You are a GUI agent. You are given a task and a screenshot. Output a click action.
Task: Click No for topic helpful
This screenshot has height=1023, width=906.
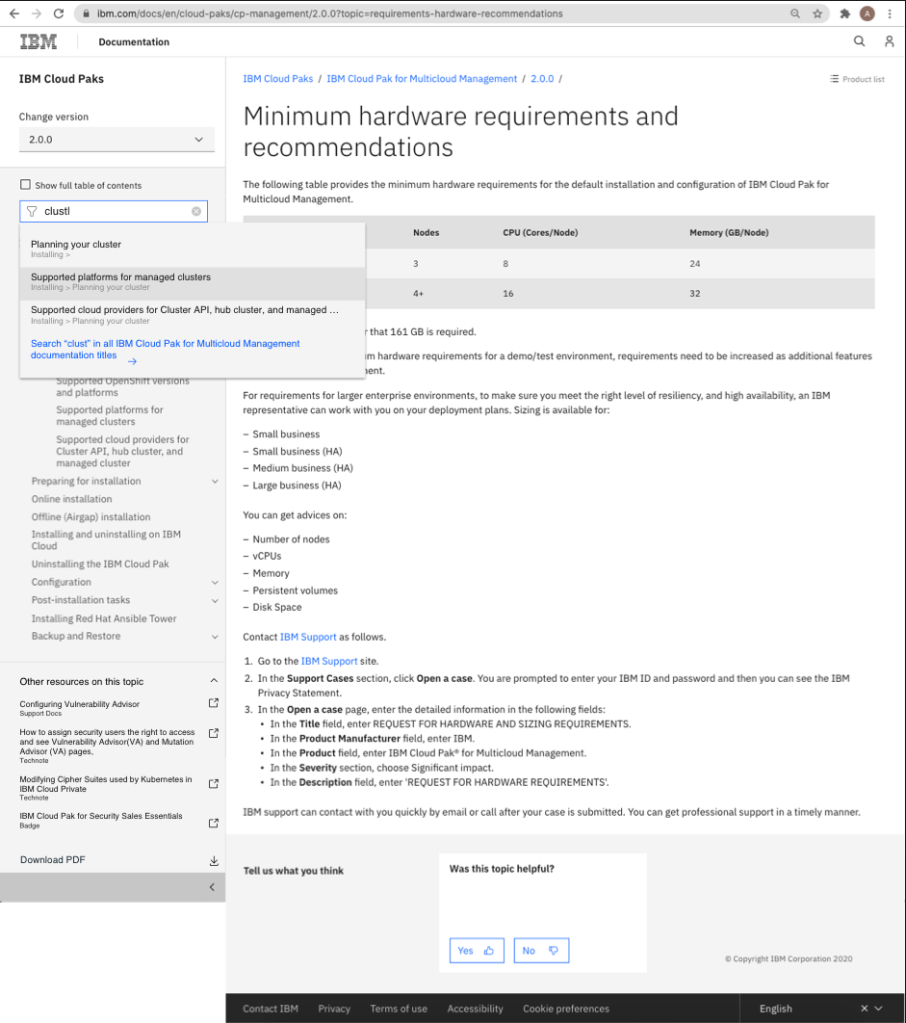pyautogui.click(x=541, y=950)
